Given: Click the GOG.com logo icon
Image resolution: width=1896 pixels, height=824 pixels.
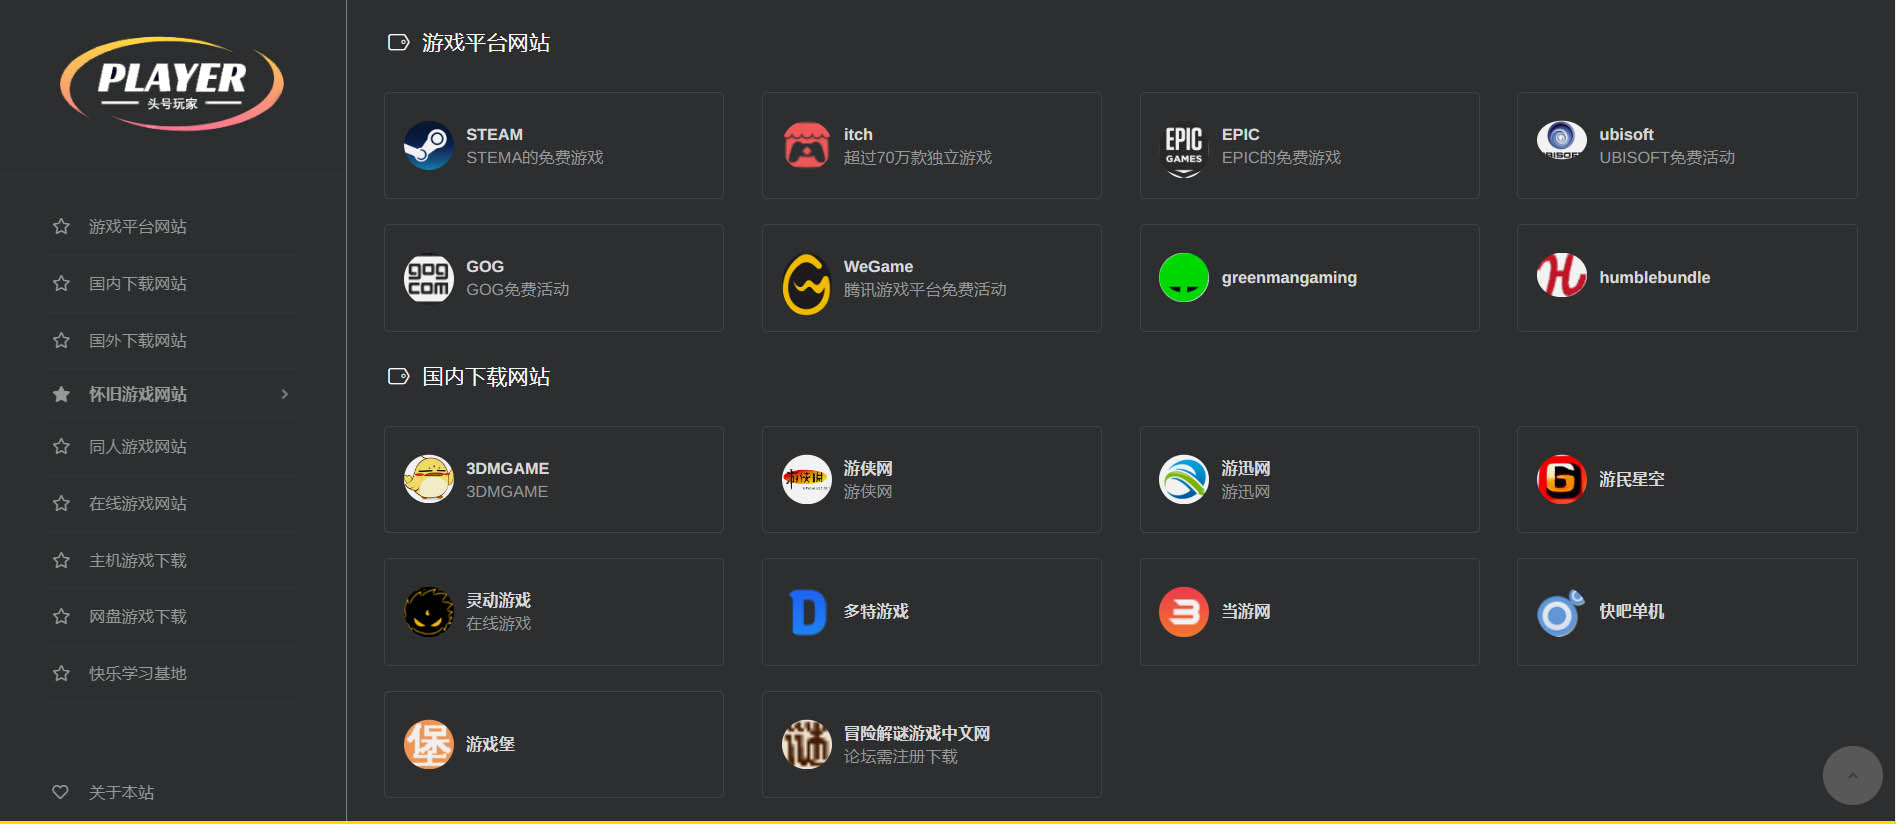Looking at the screenshot, I should pos(428,278).
